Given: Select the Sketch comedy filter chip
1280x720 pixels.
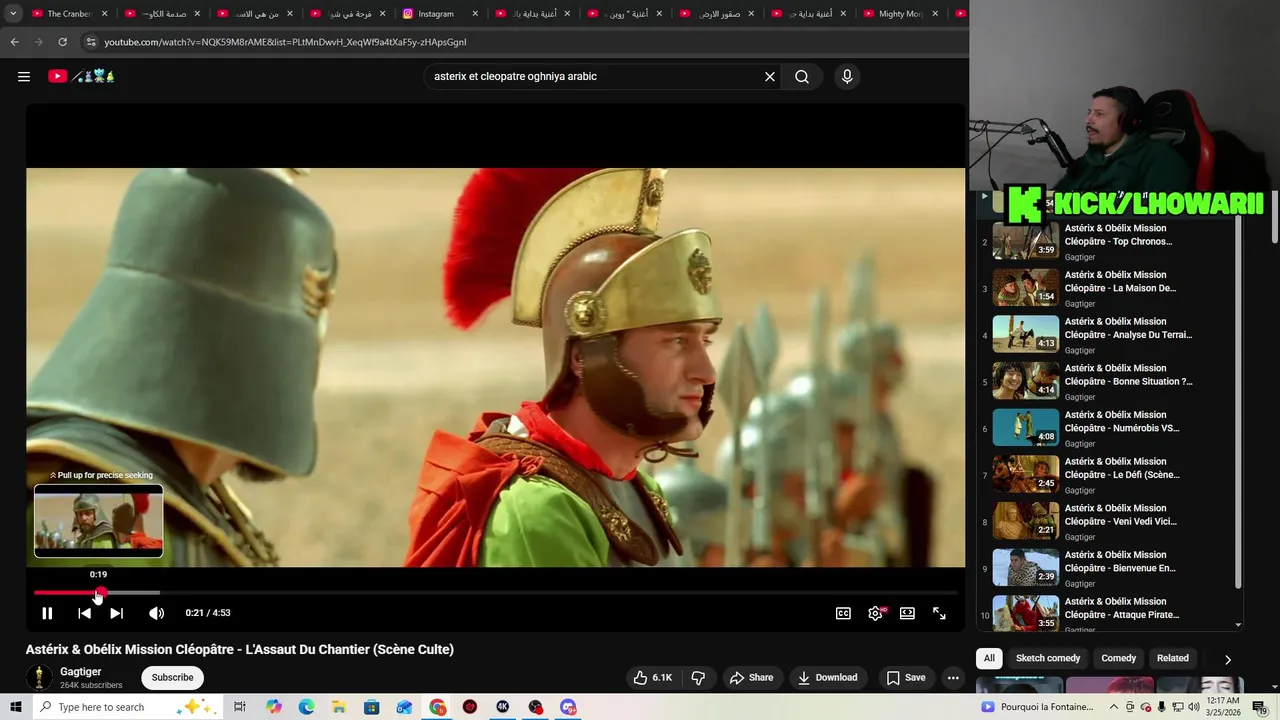Looking at the screenshot, I should pos(1048,658).
